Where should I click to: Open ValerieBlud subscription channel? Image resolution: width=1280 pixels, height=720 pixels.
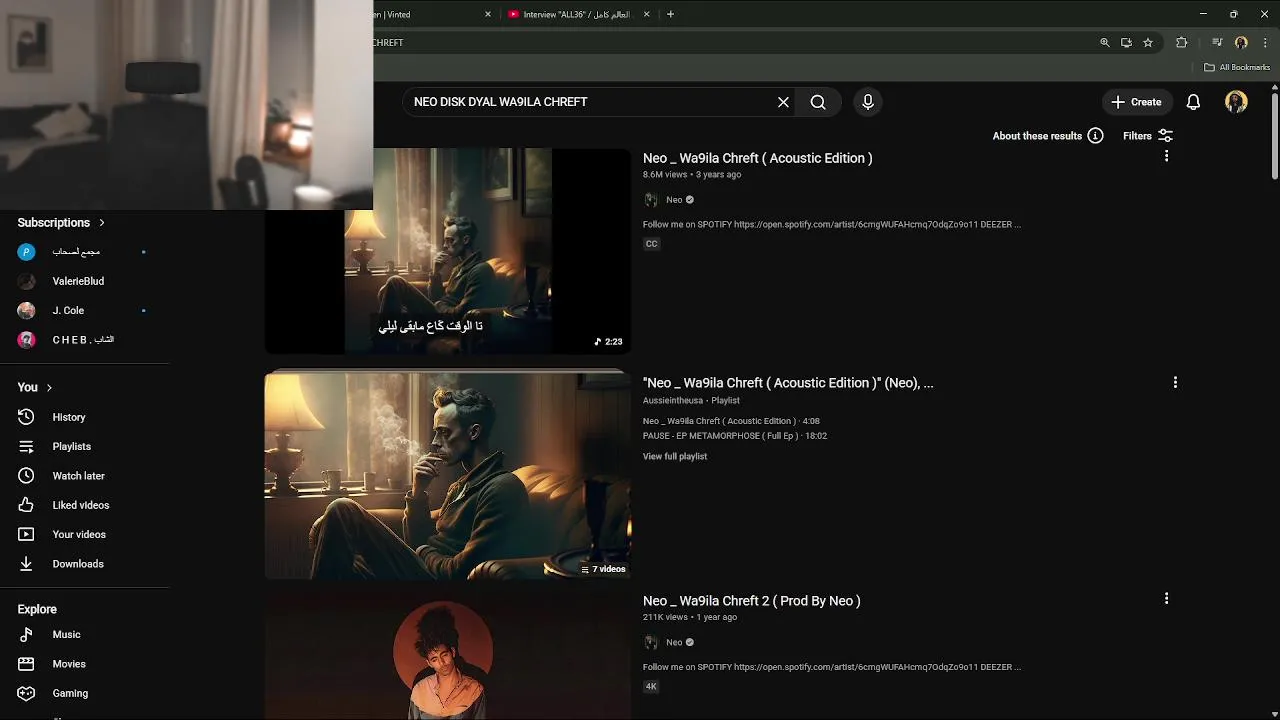coord(78,281)
